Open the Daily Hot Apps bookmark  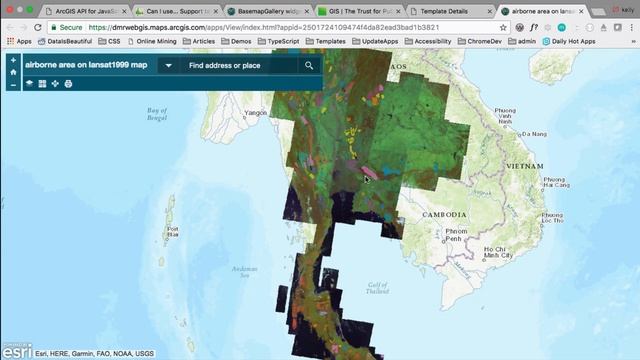(x=569, y=41)
